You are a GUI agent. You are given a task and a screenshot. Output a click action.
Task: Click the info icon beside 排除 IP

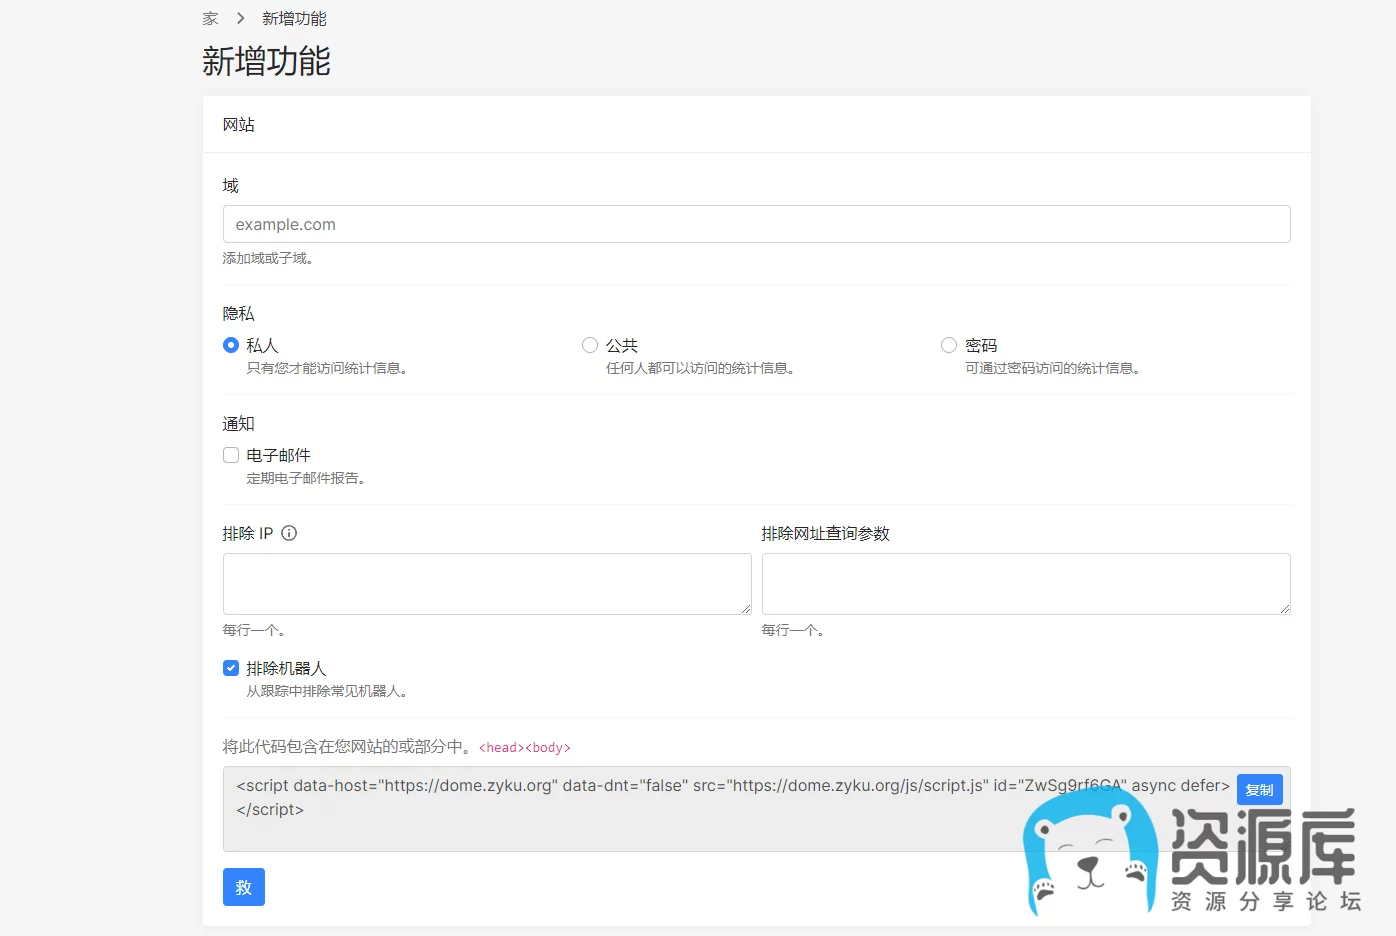(x=289, y=533)
